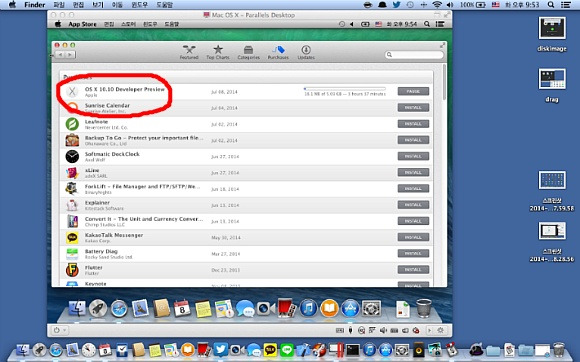Install KakaoTalk Messenger
The height and width of the screenshot is (362, 580).
pyautogui.click(x=413, y=237)
